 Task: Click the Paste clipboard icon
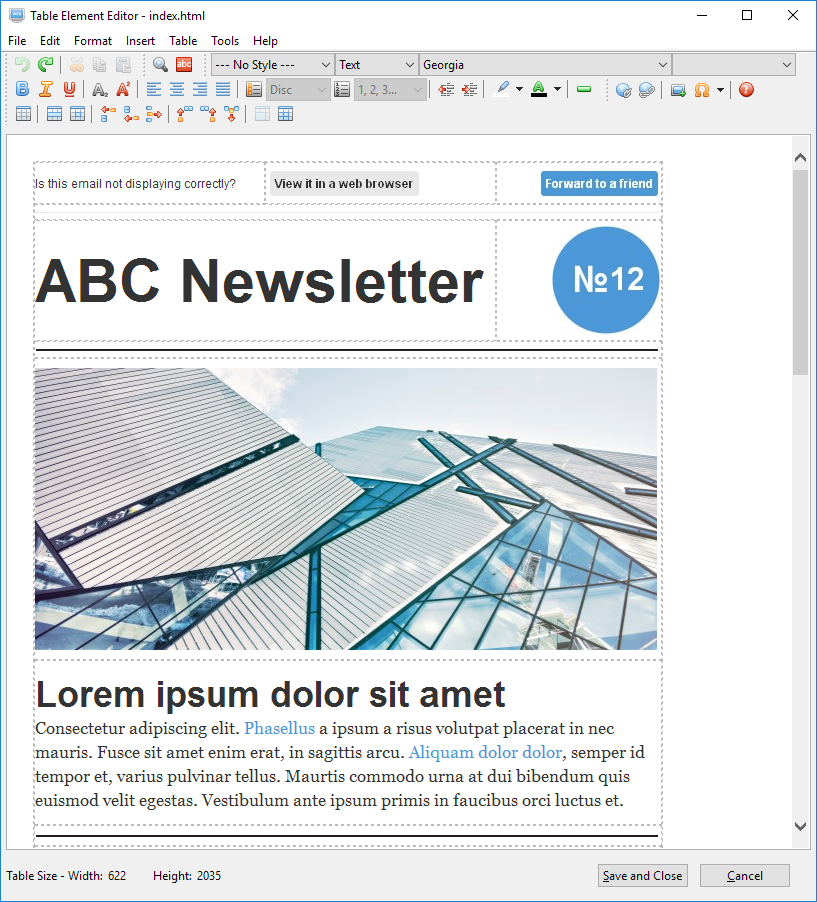[123, 64]
